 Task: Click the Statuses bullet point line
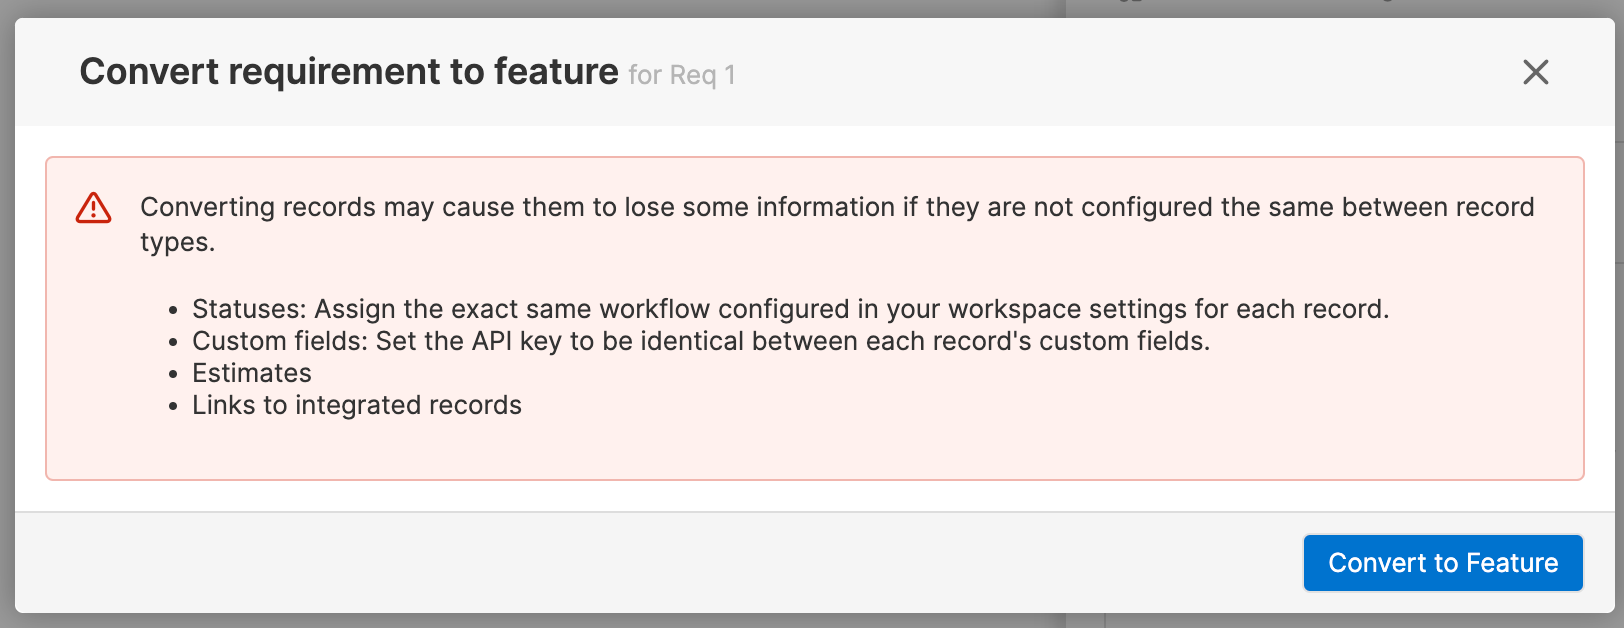[x=790, y=309]
